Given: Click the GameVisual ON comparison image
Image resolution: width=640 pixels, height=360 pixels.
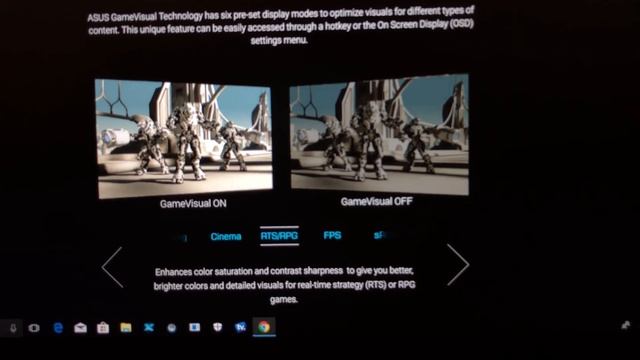Looking at the screenshot, I should 184,138.
